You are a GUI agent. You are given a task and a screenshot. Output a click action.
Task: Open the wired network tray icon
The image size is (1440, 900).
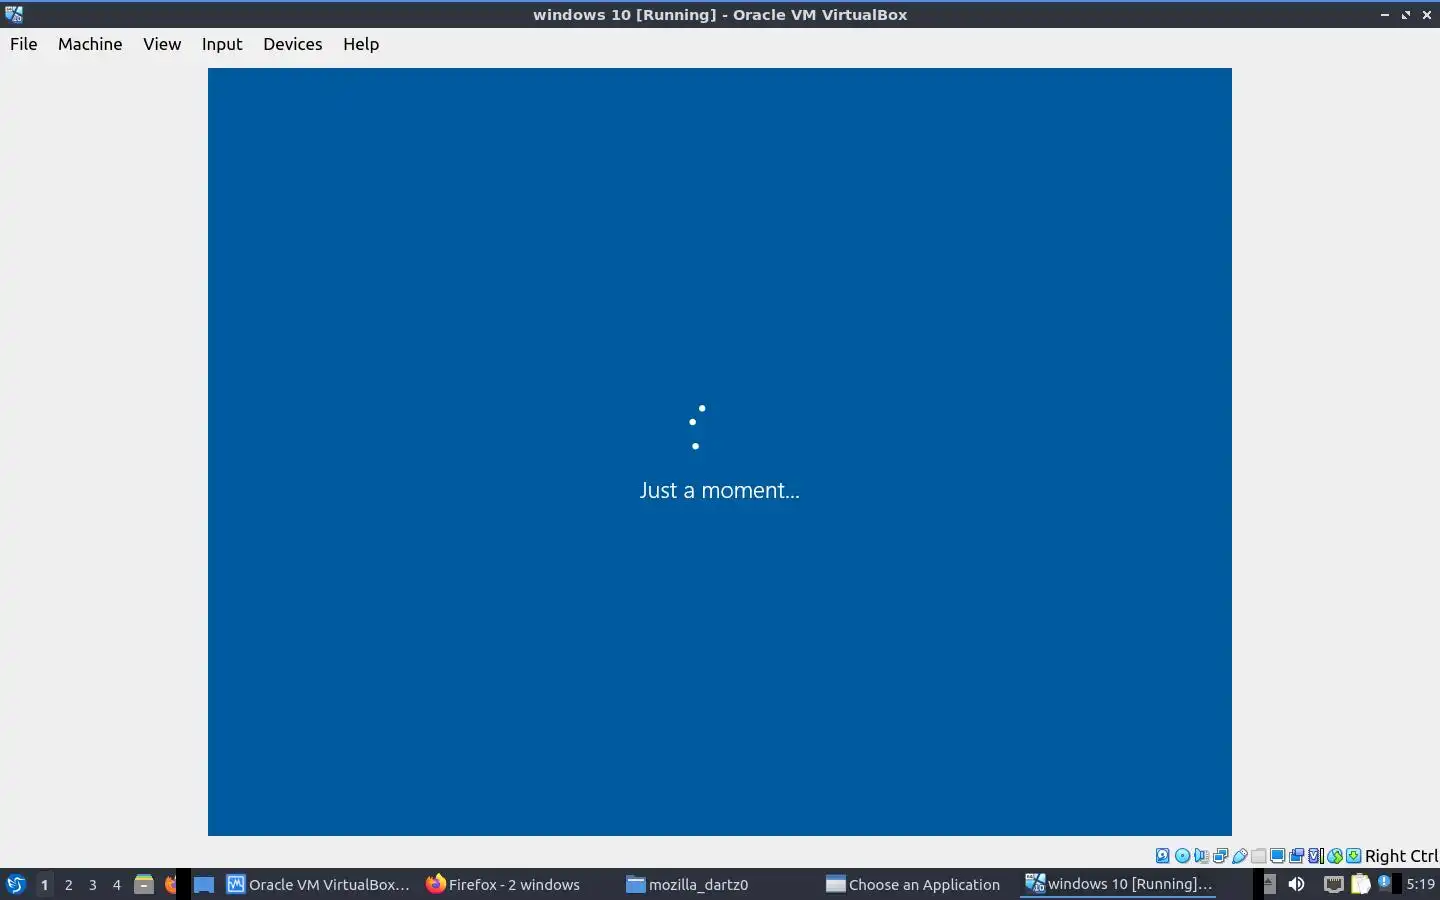point(1334,884)
